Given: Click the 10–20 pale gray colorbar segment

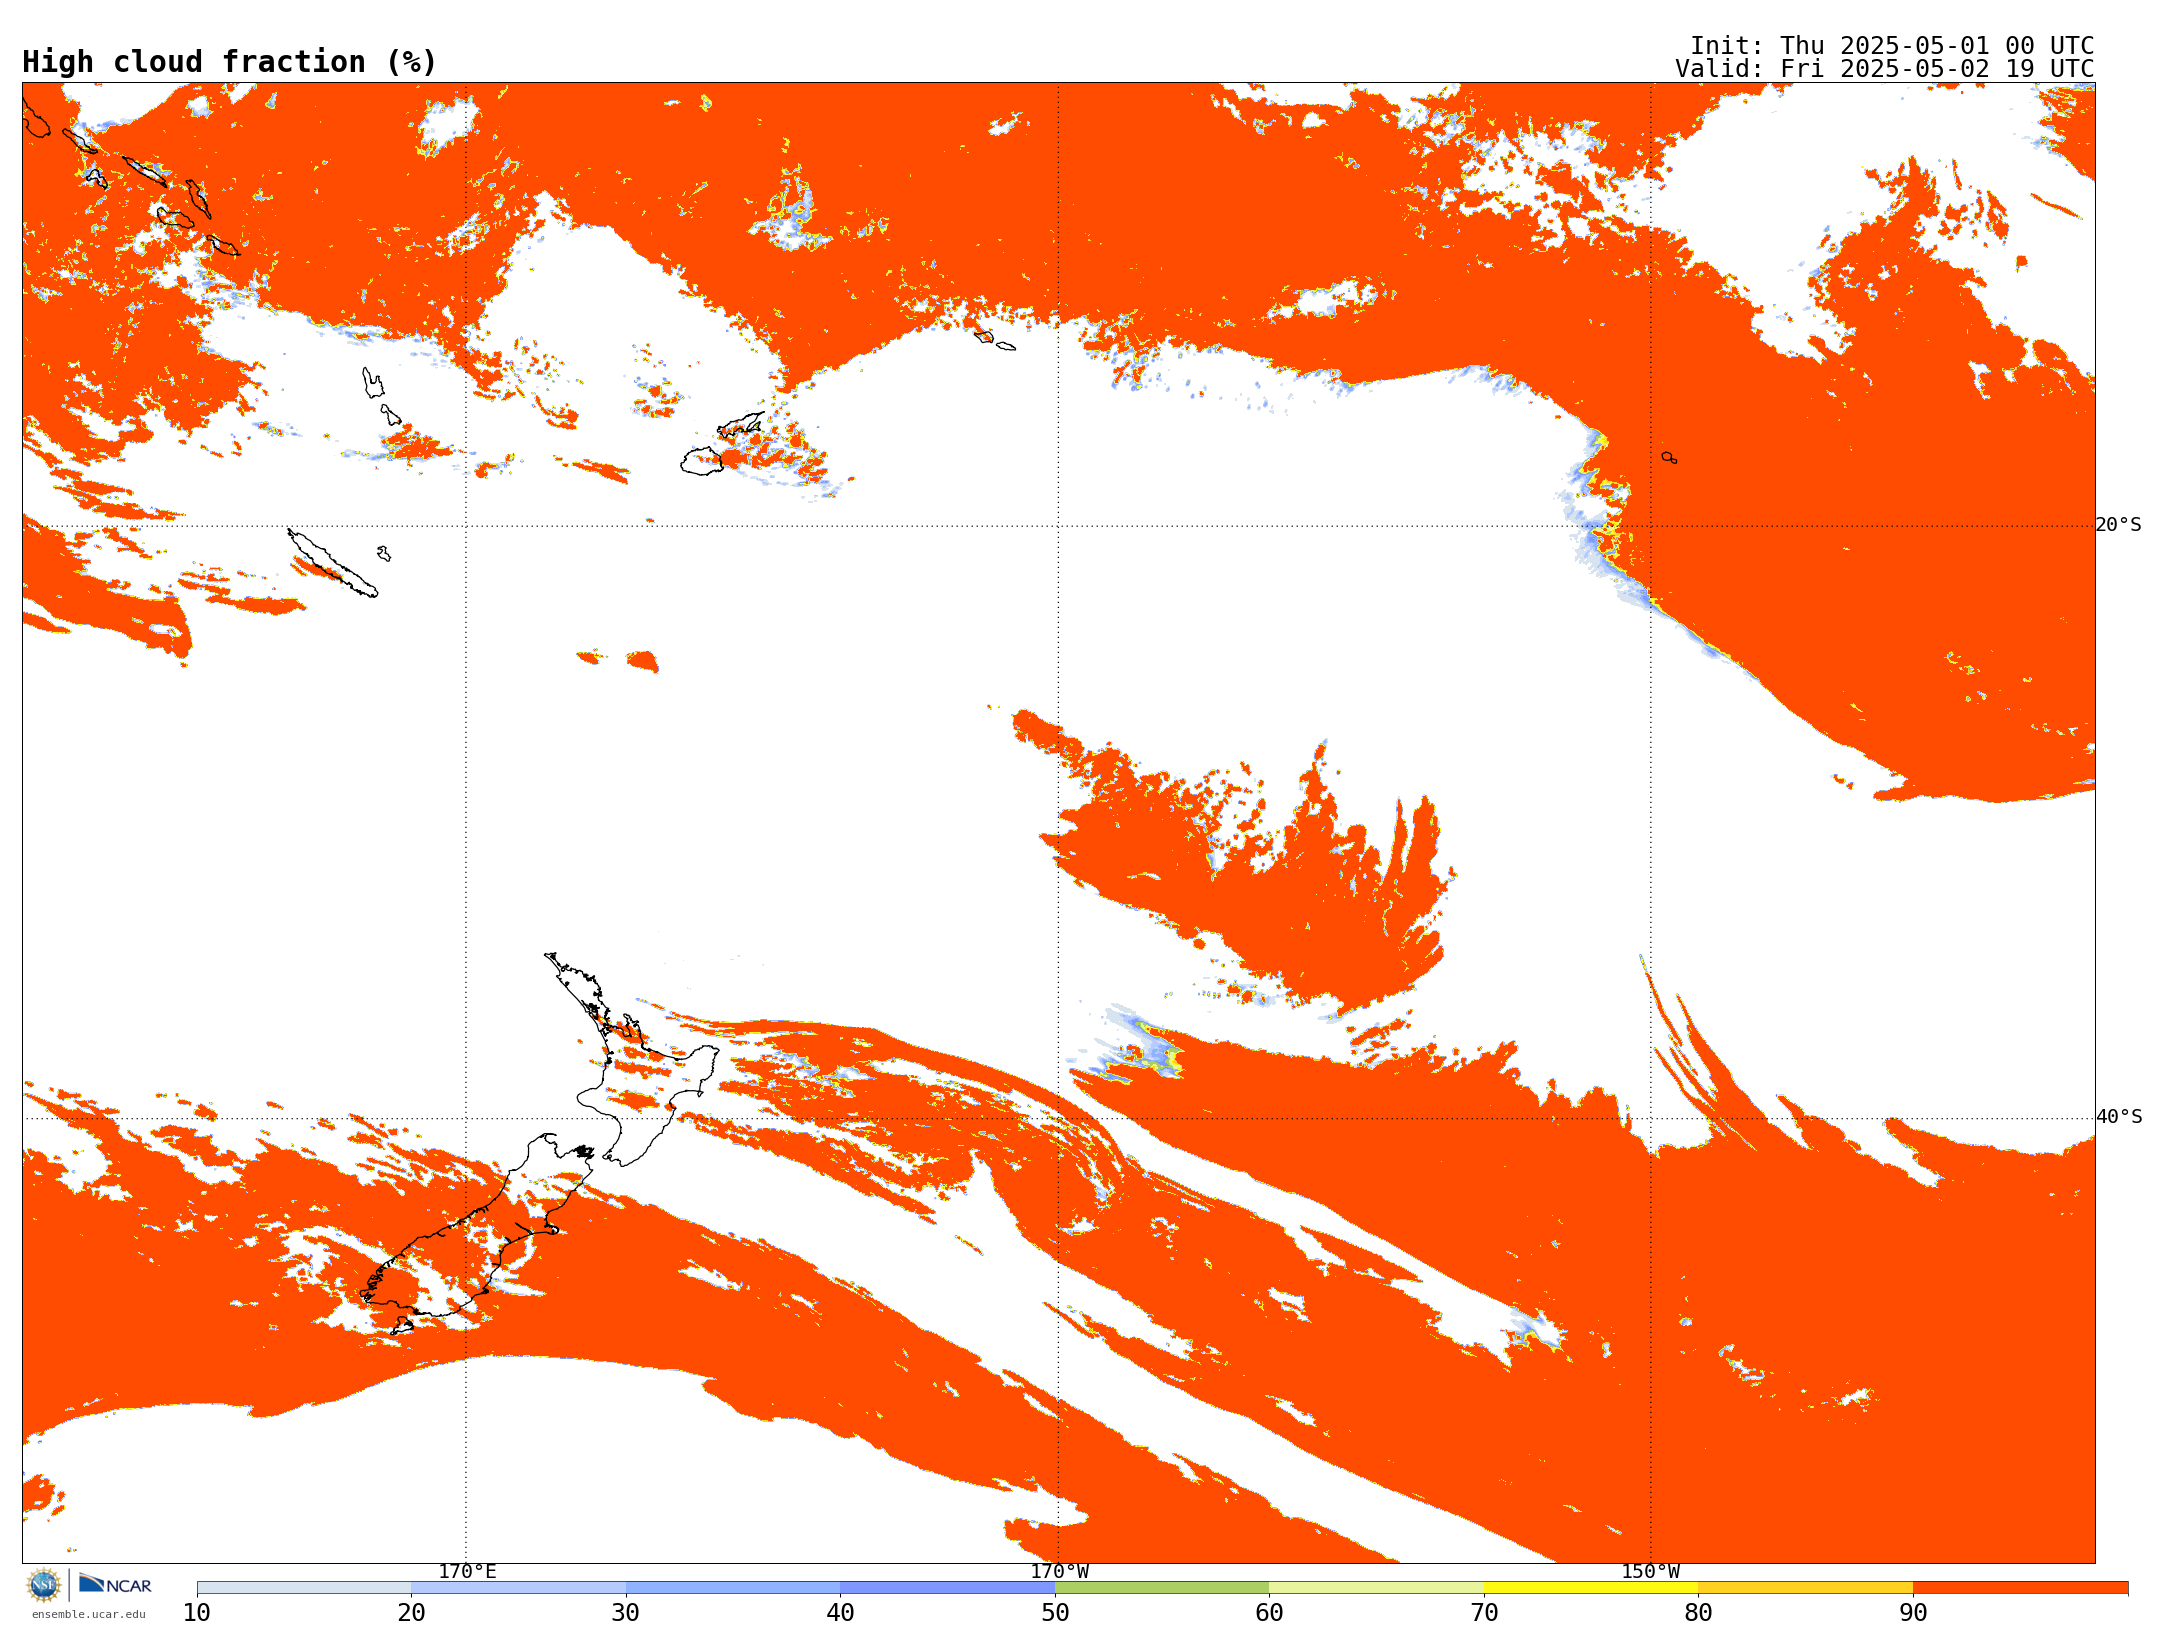Looking at the screenshot, I should click(x=304, y=1588).
